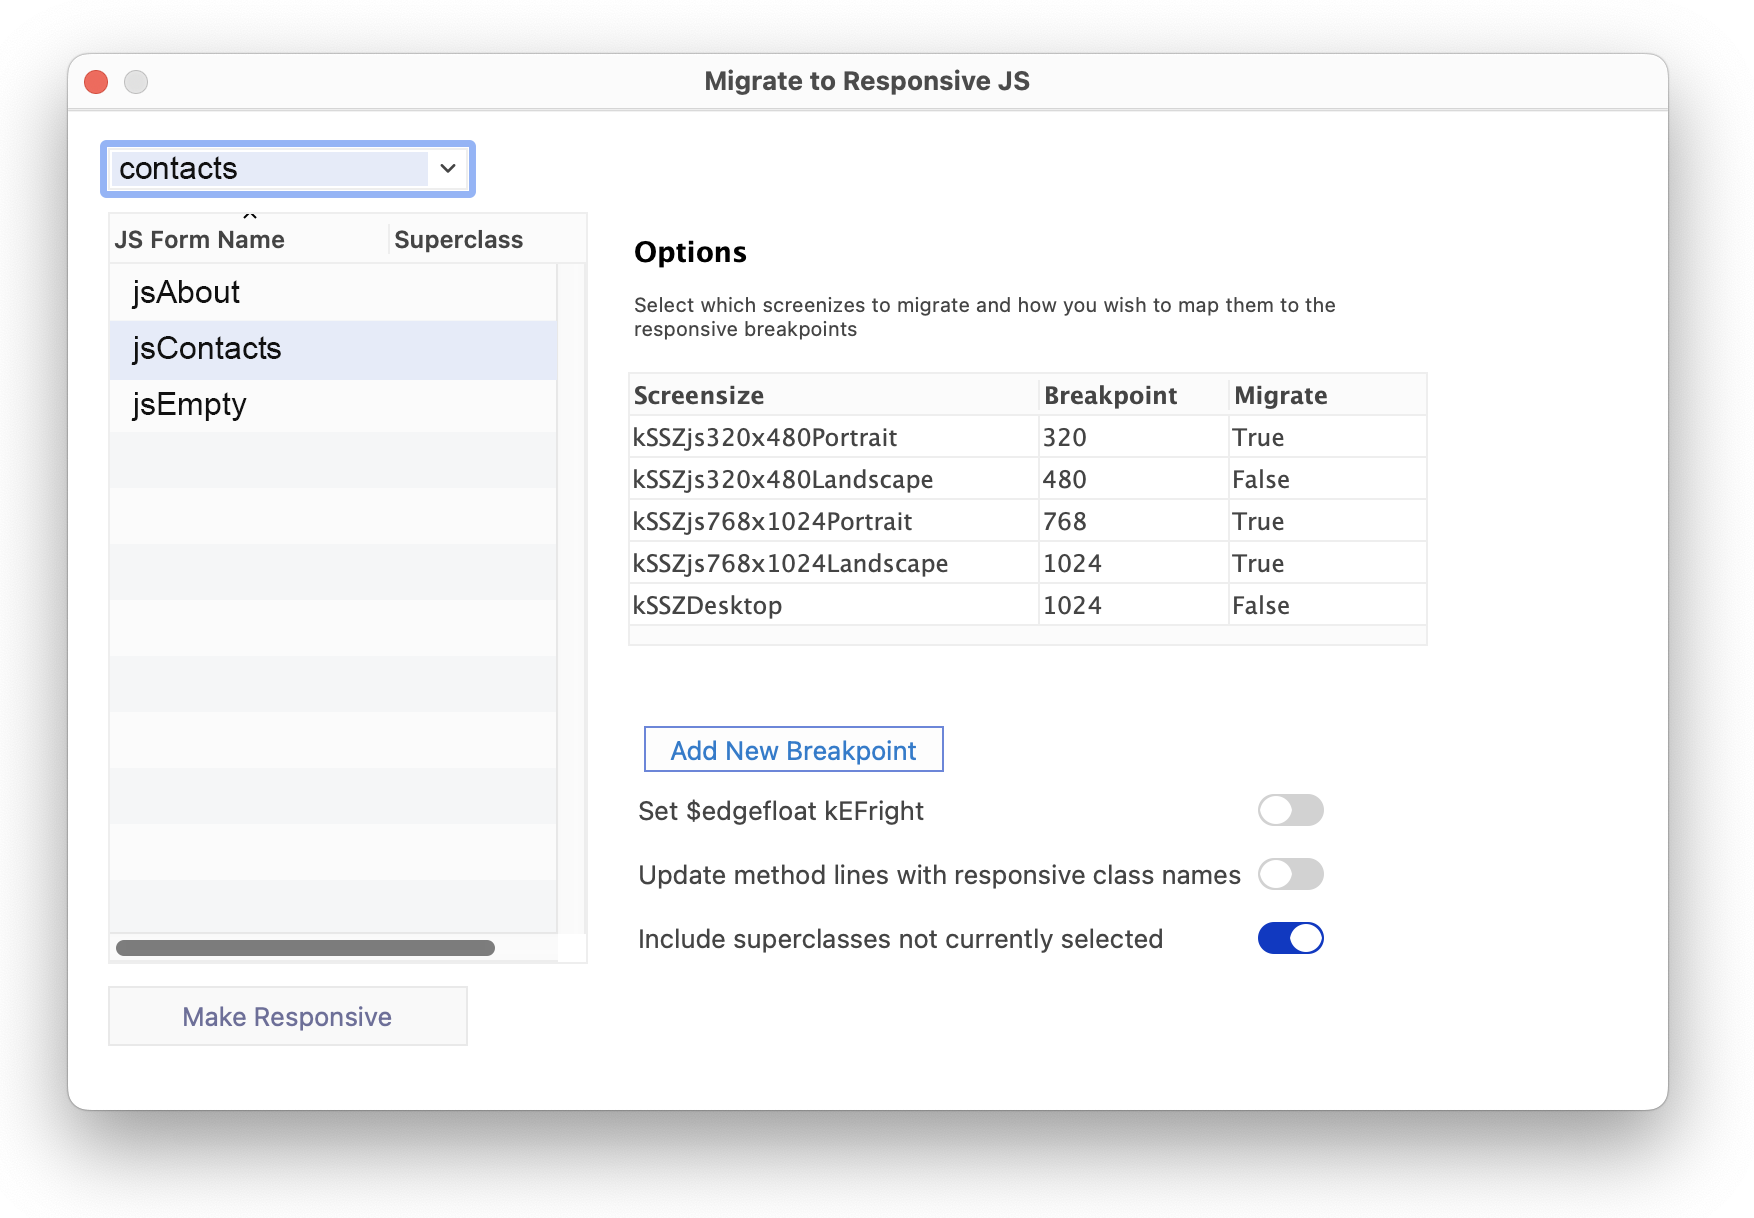
Task: Sort by JS Form Name column header
Action: click(x=249, y=240)
